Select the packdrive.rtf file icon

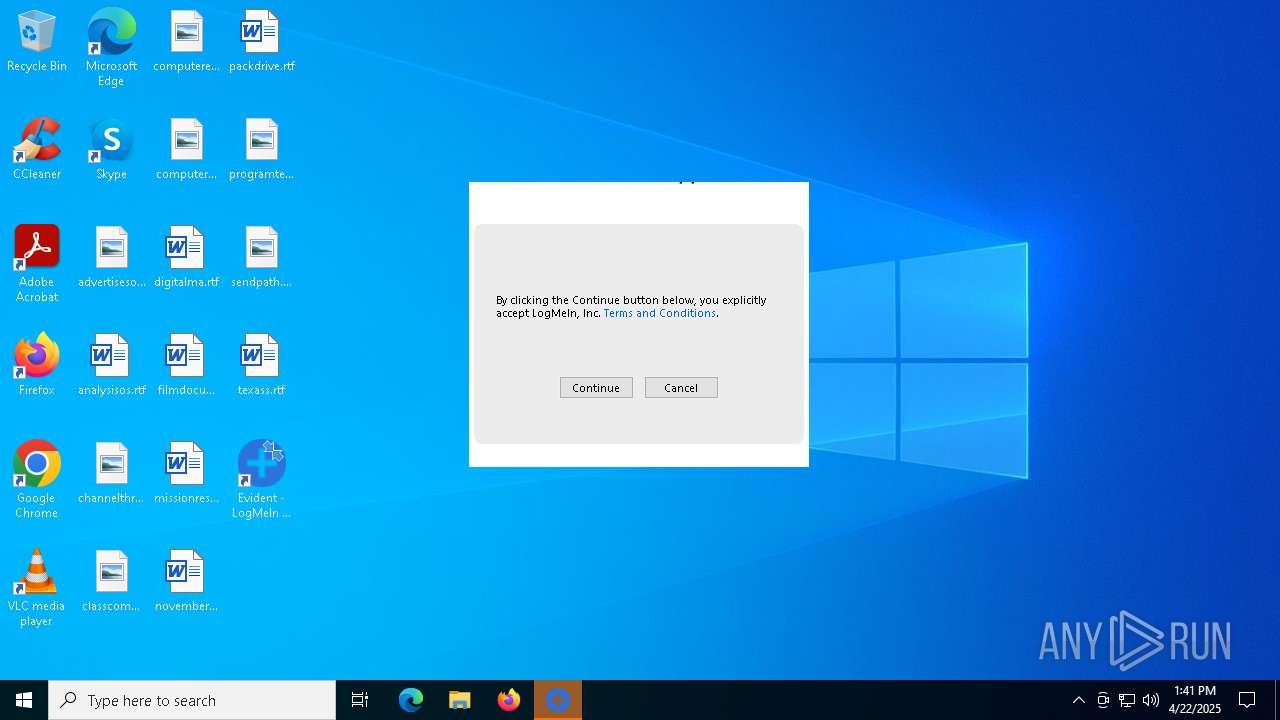click(x=261, y=42)
